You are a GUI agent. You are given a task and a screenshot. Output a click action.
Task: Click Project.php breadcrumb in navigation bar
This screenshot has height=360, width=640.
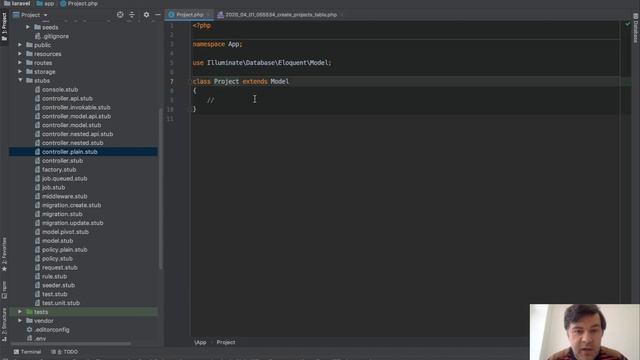[79, 4]
